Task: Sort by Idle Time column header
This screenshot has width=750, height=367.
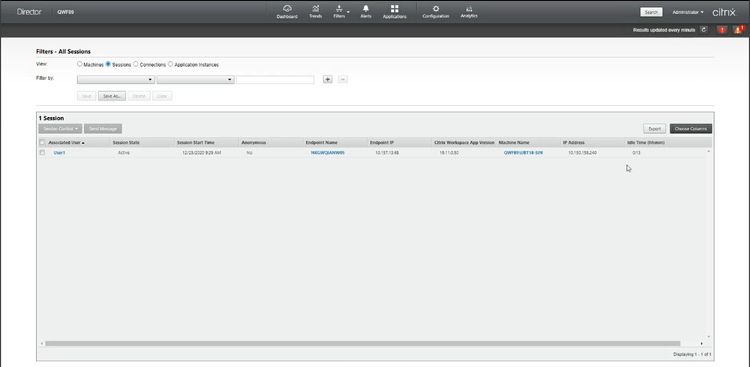Action: (x=646, y=143)
